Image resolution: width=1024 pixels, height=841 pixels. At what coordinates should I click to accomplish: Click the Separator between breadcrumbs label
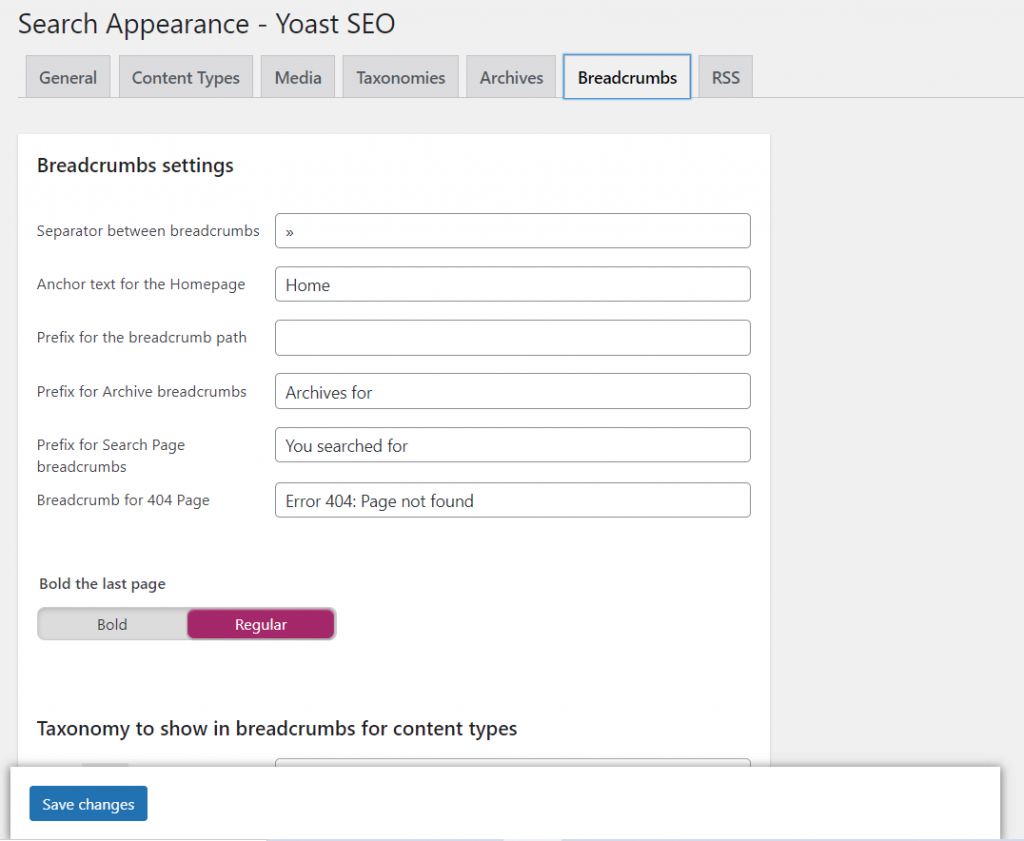(148, 230)
